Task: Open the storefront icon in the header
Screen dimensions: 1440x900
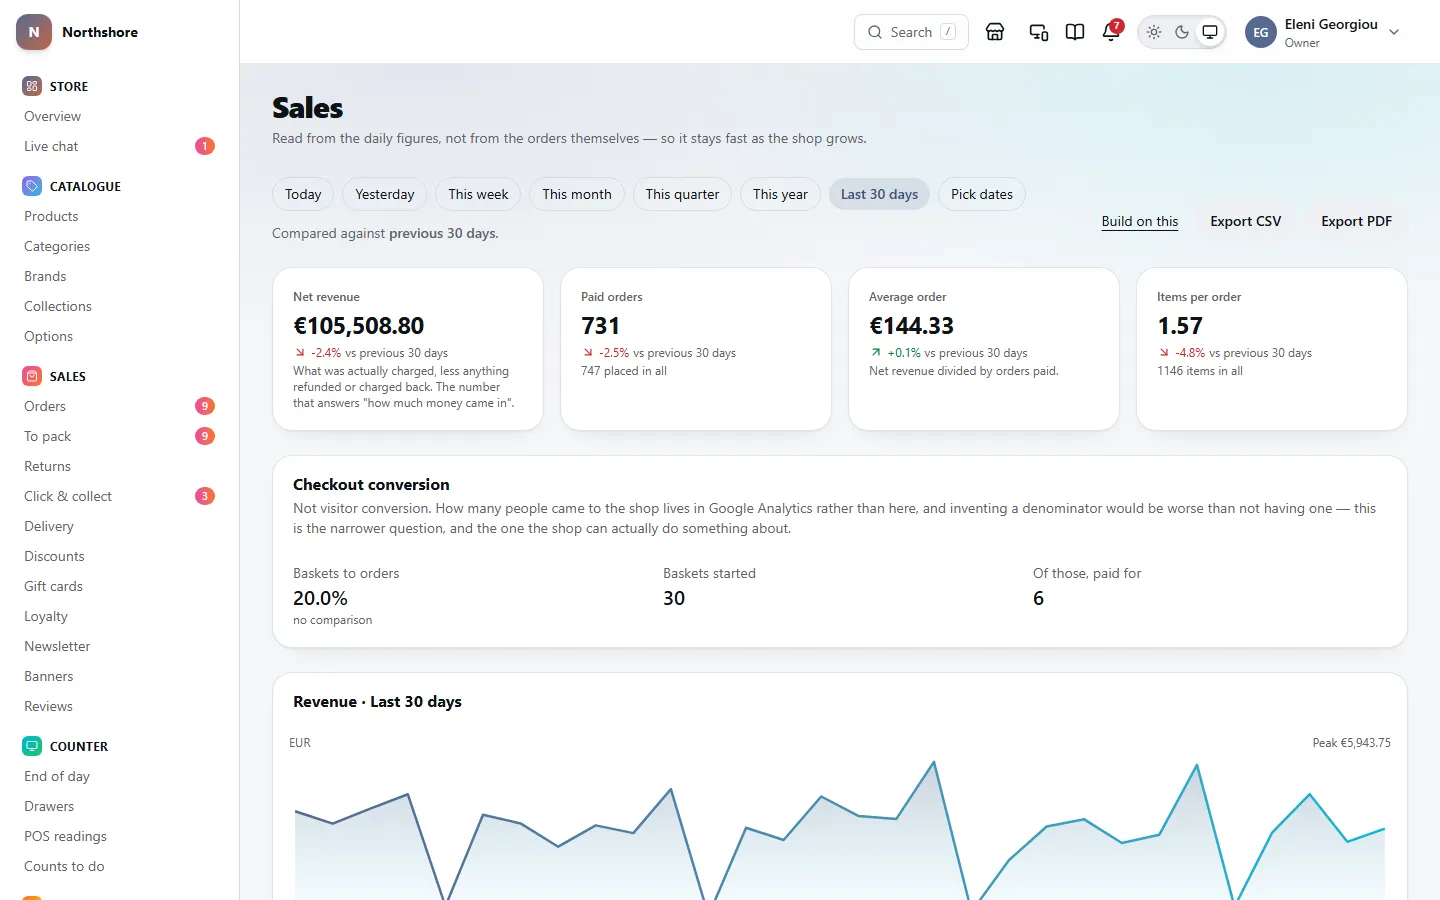Action: [995, 32]
